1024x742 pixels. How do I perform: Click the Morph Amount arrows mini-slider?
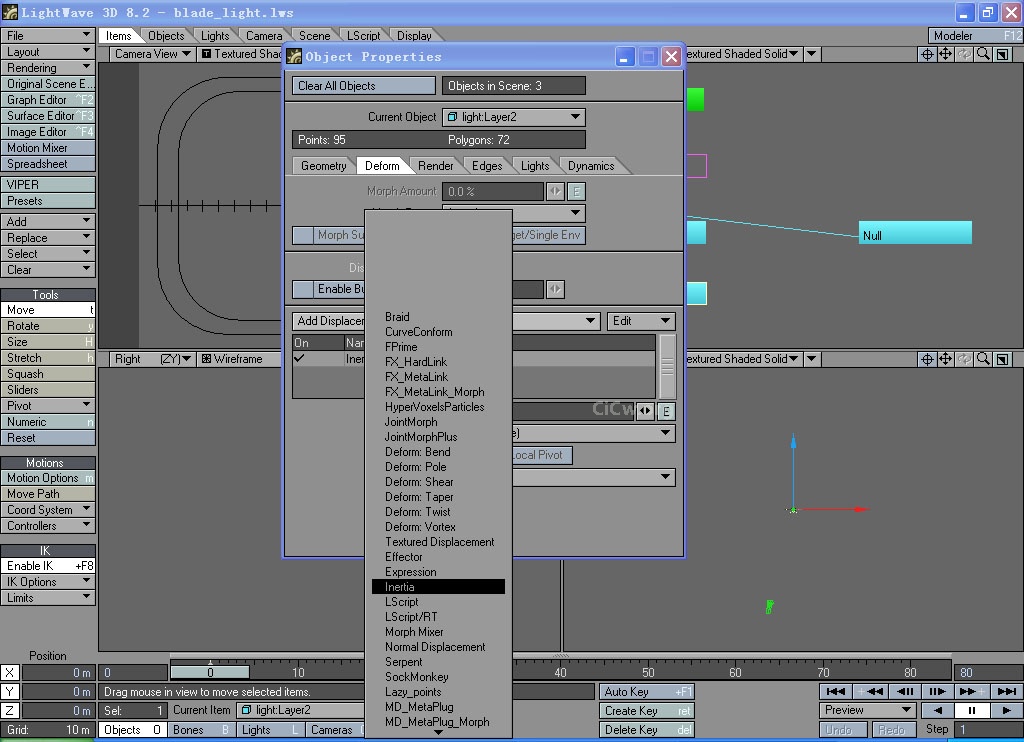[x=555, y=191]
